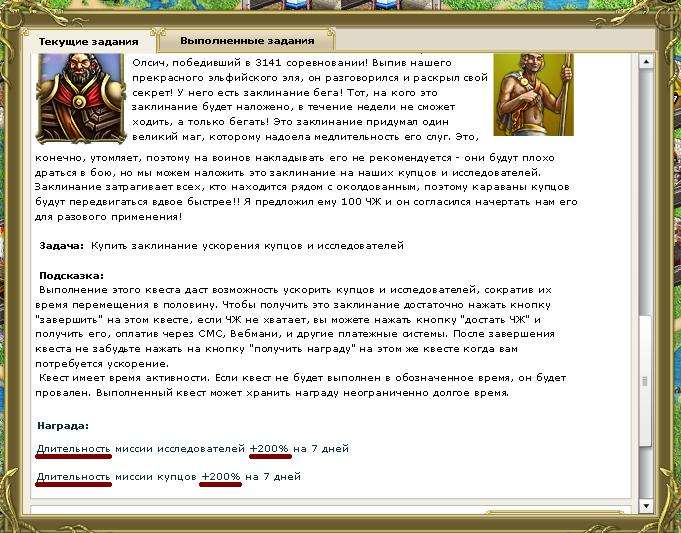Click scrollbar track below the thumb
This screenshot has height=533, width=681.
(645, 470)
